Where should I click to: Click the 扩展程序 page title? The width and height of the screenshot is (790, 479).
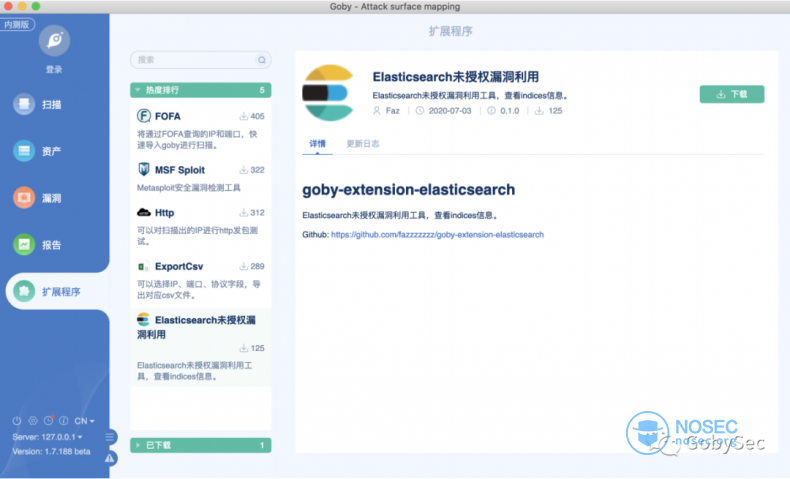[450, 31]
